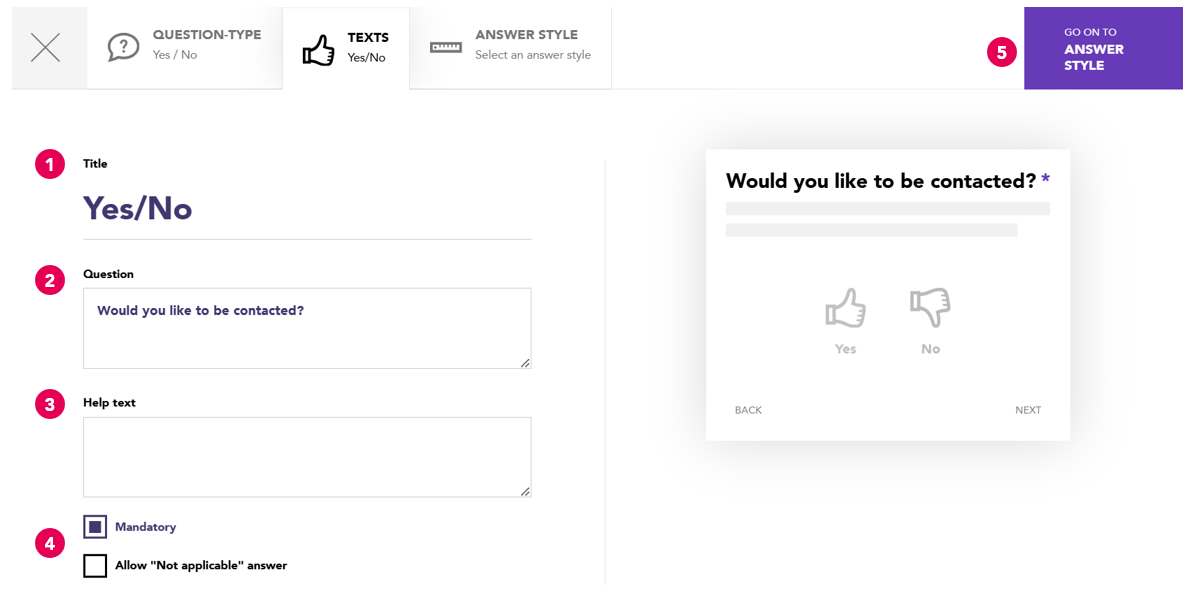This screenshot has width=1192, height=609.
Task: Close the question editor with the X icon
Action: 46,48
